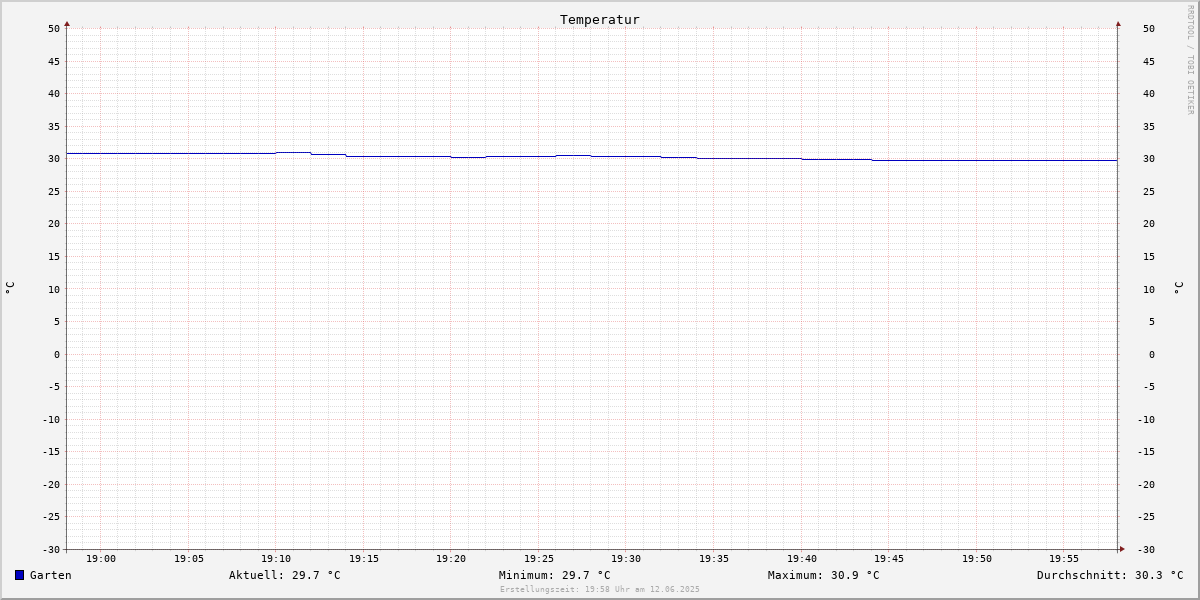Click the 19:35 time axis label
Viewport: 1200px width, 600px height.
point(714,558)
